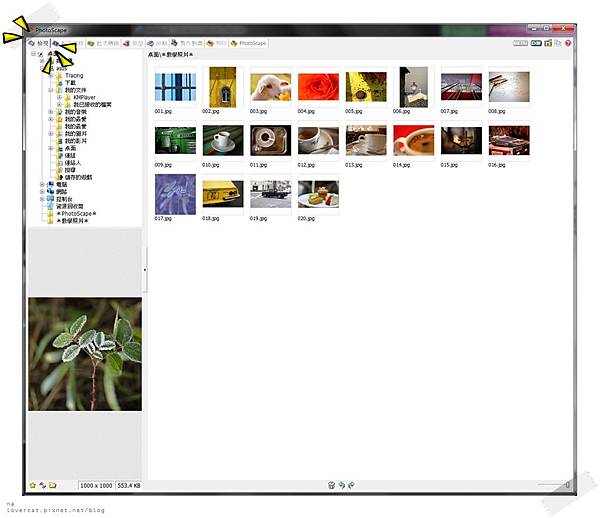Viewport: 600px width, 518px height.
Task: Go to the PhotoScape home tab
Action: (x=248, y=44)
